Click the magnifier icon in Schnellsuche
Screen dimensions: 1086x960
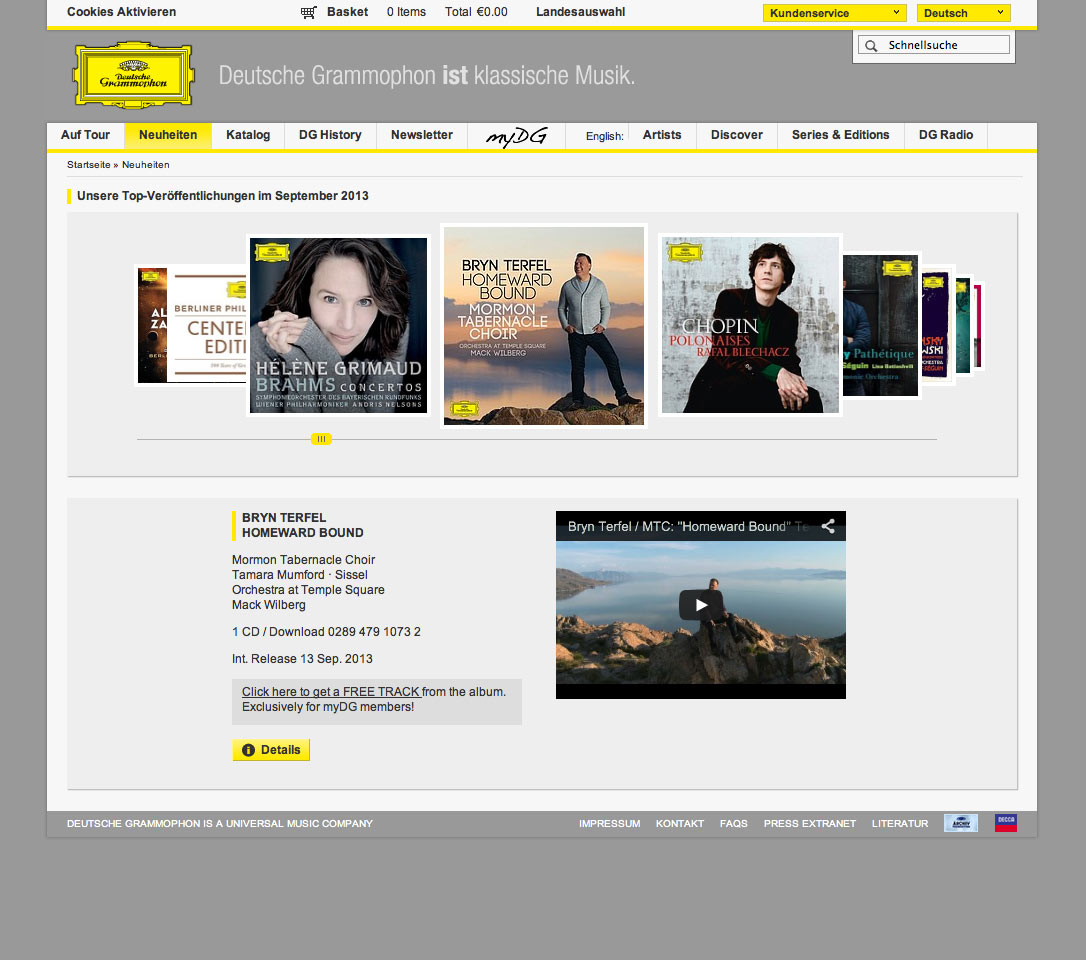point(871,46)
